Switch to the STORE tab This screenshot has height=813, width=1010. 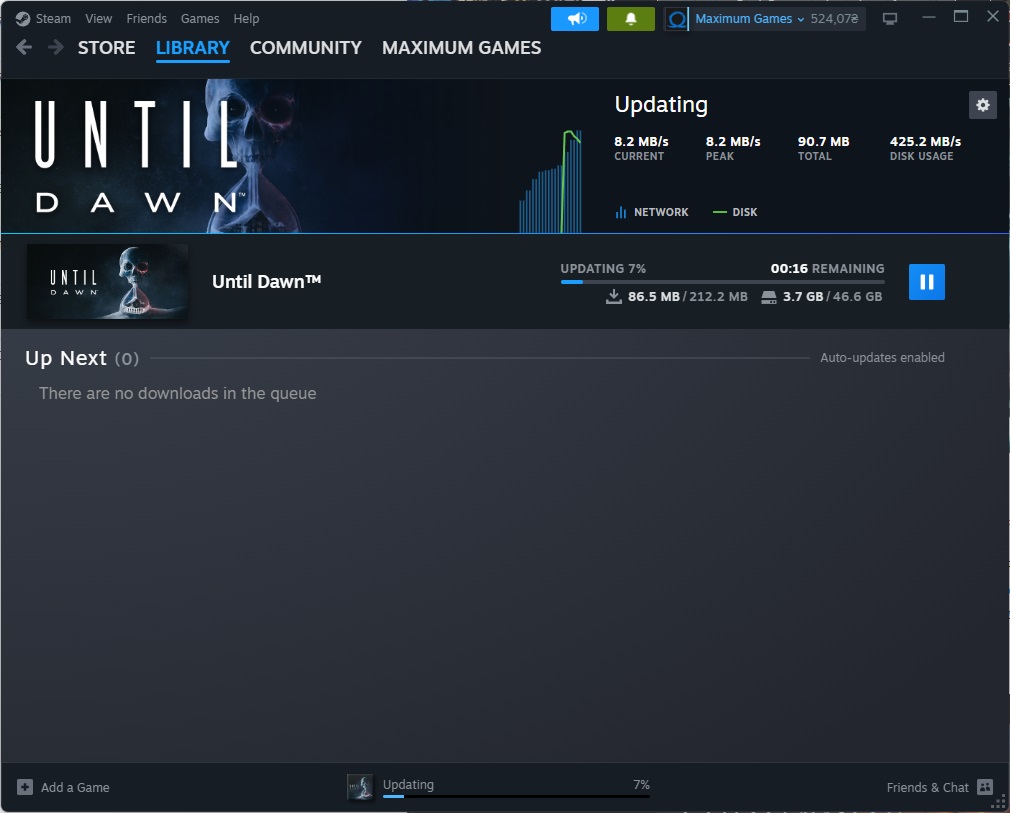106,48
